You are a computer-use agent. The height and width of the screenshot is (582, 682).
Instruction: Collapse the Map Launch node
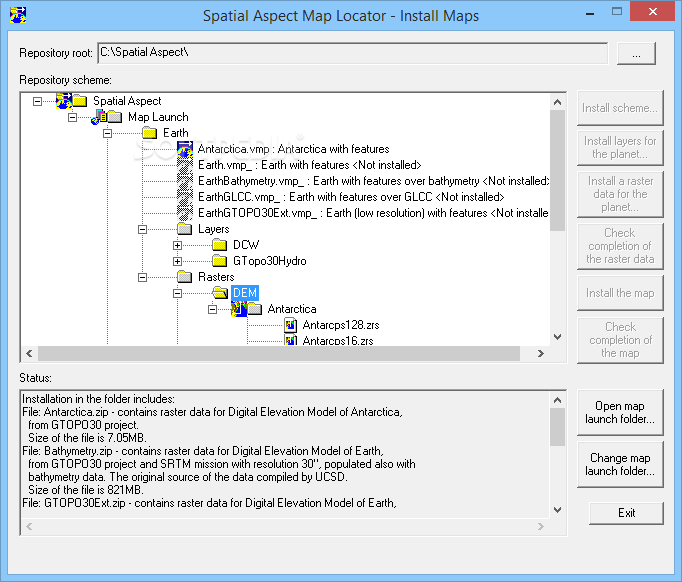(73, 117)
